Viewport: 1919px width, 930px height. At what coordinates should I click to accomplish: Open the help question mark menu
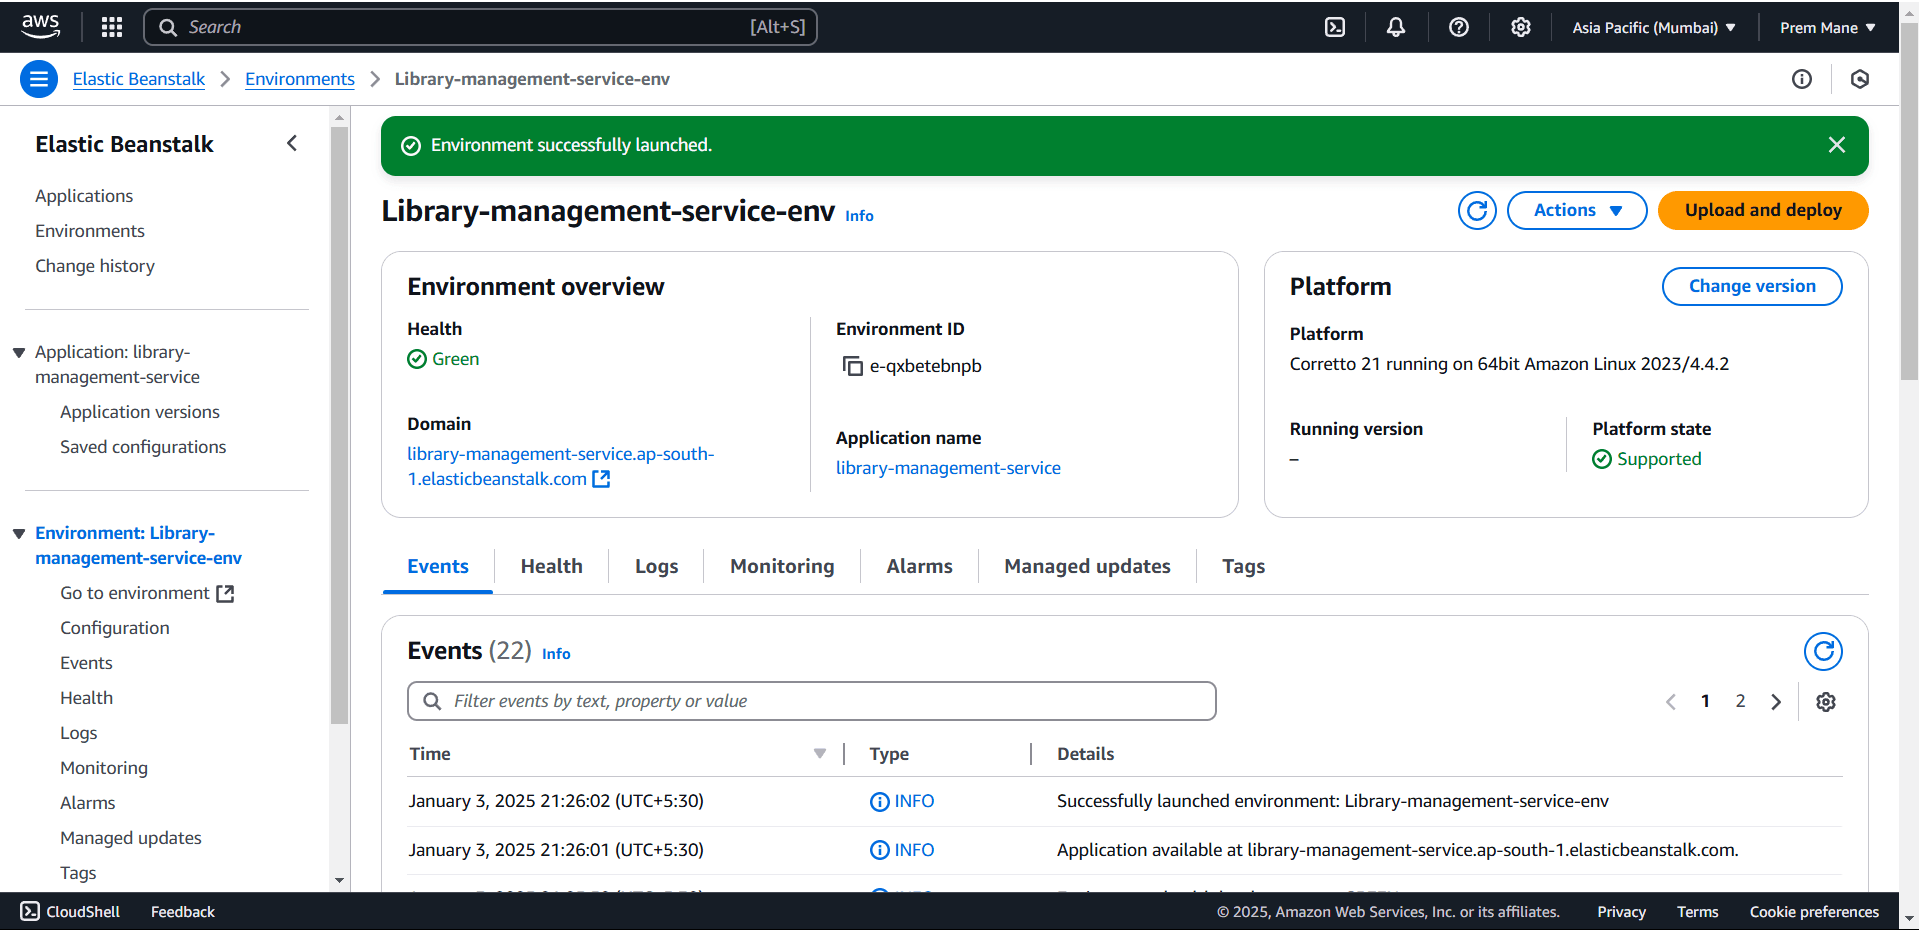tap(1459, 27)
